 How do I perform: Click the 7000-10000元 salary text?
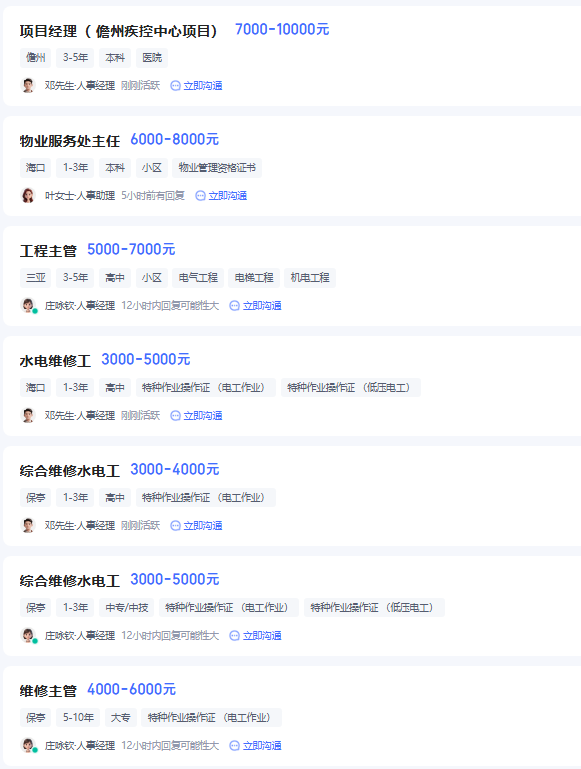click(x=282, y=29)
